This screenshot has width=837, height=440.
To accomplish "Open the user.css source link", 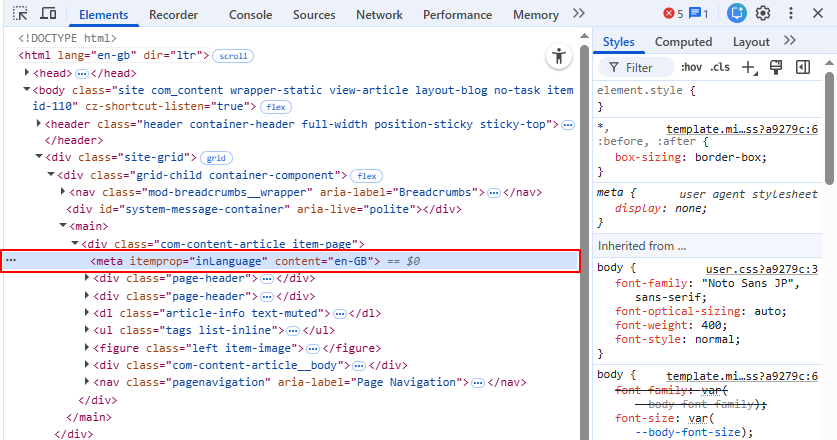I will tap(762, 269).
